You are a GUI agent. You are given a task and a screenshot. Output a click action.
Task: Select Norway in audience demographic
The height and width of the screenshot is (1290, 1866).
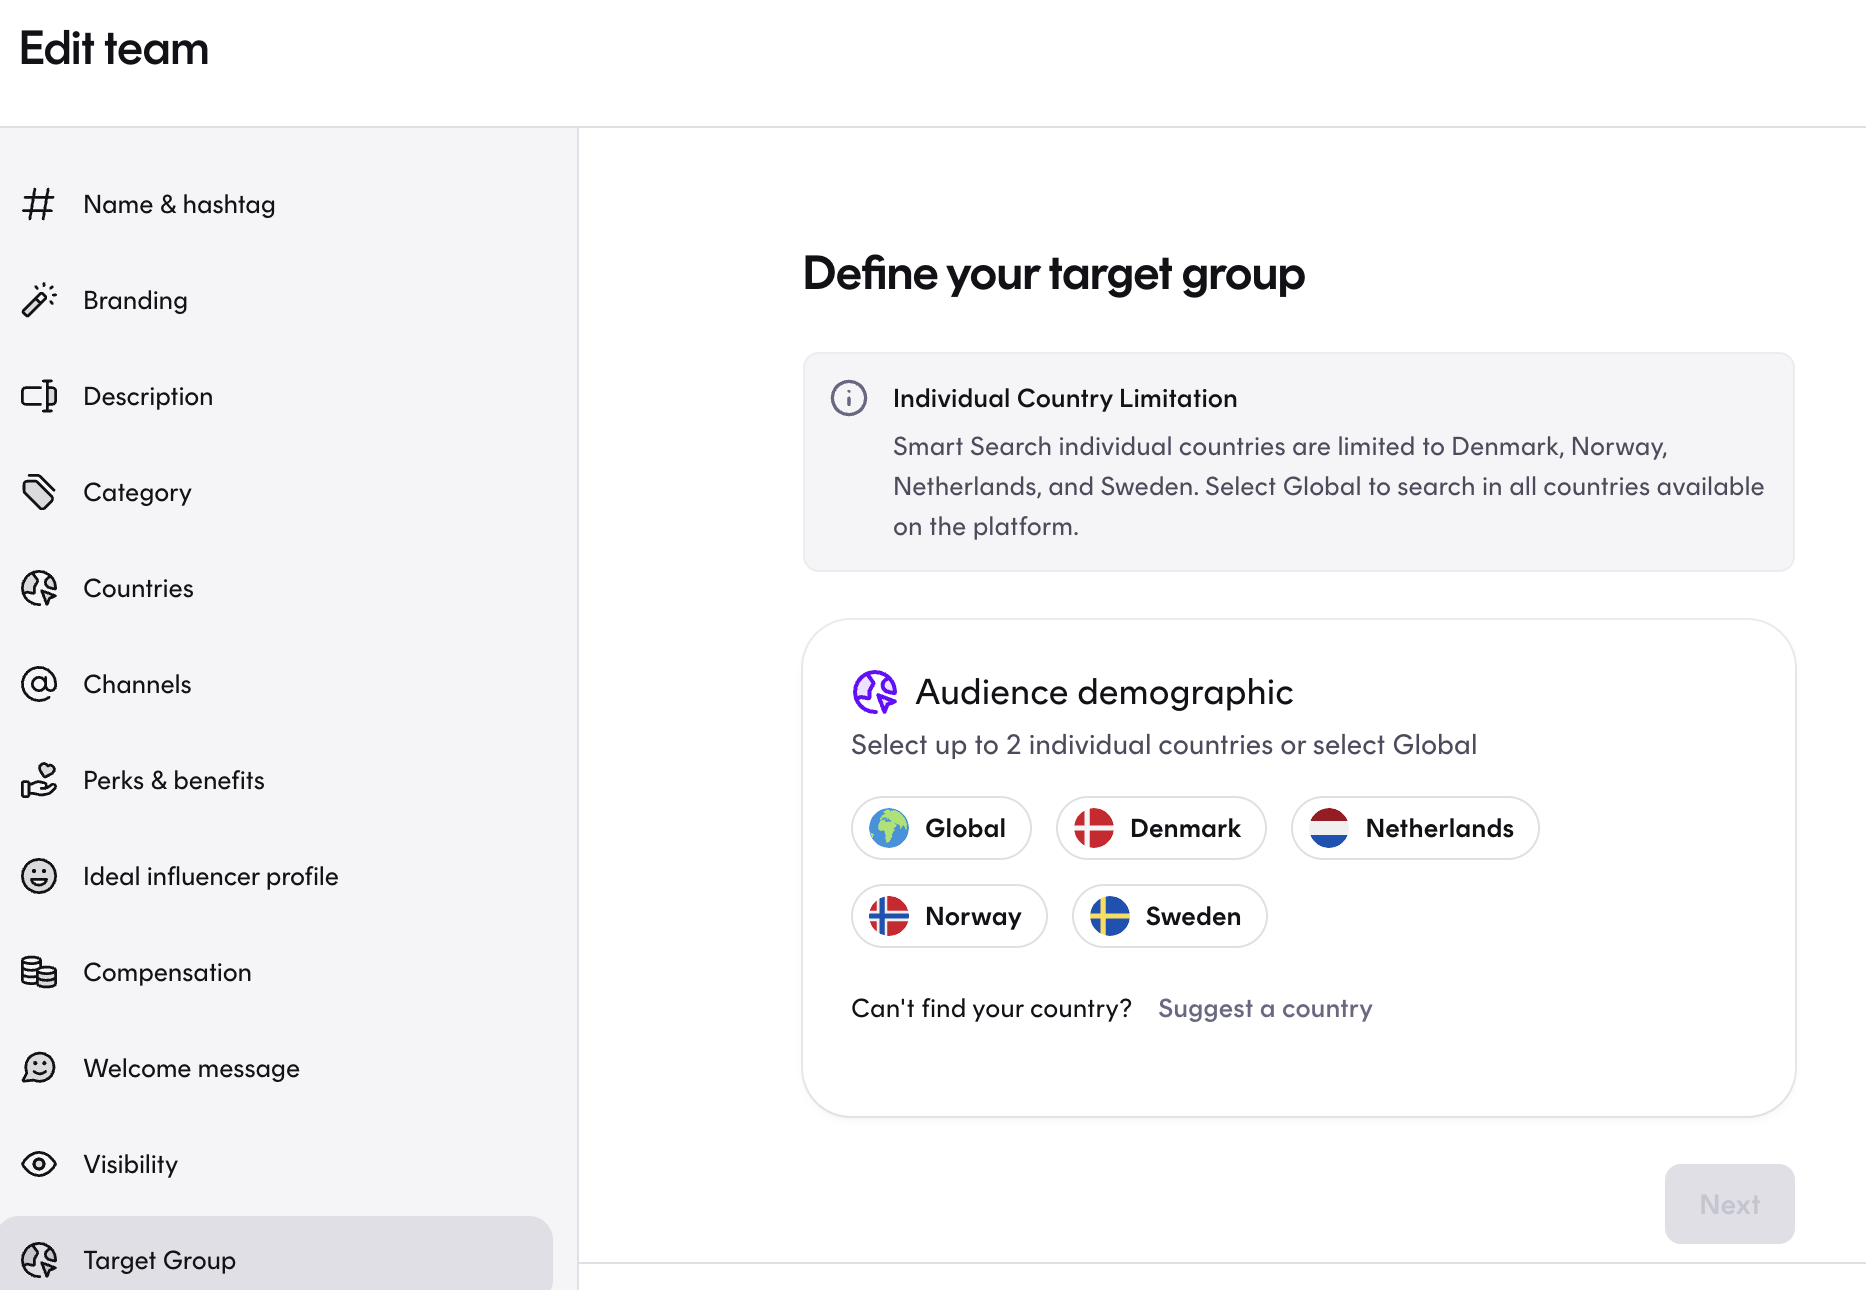click(x=949, y=916)
